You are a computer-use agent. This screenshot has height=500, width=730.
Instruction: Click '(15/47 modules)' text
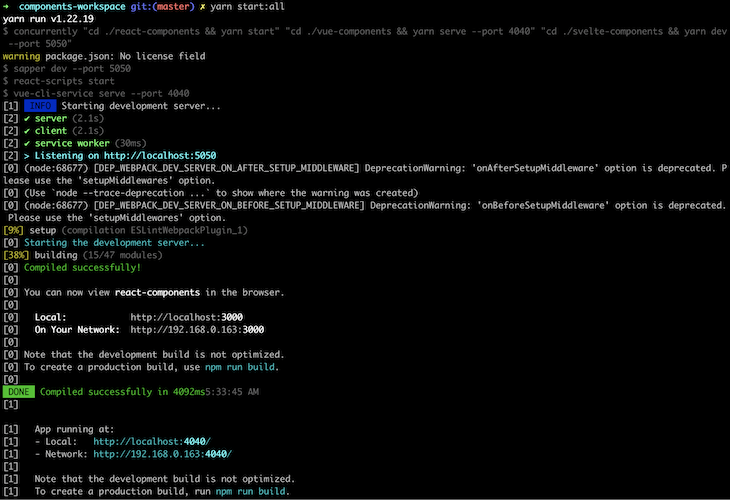pos(122,255)
